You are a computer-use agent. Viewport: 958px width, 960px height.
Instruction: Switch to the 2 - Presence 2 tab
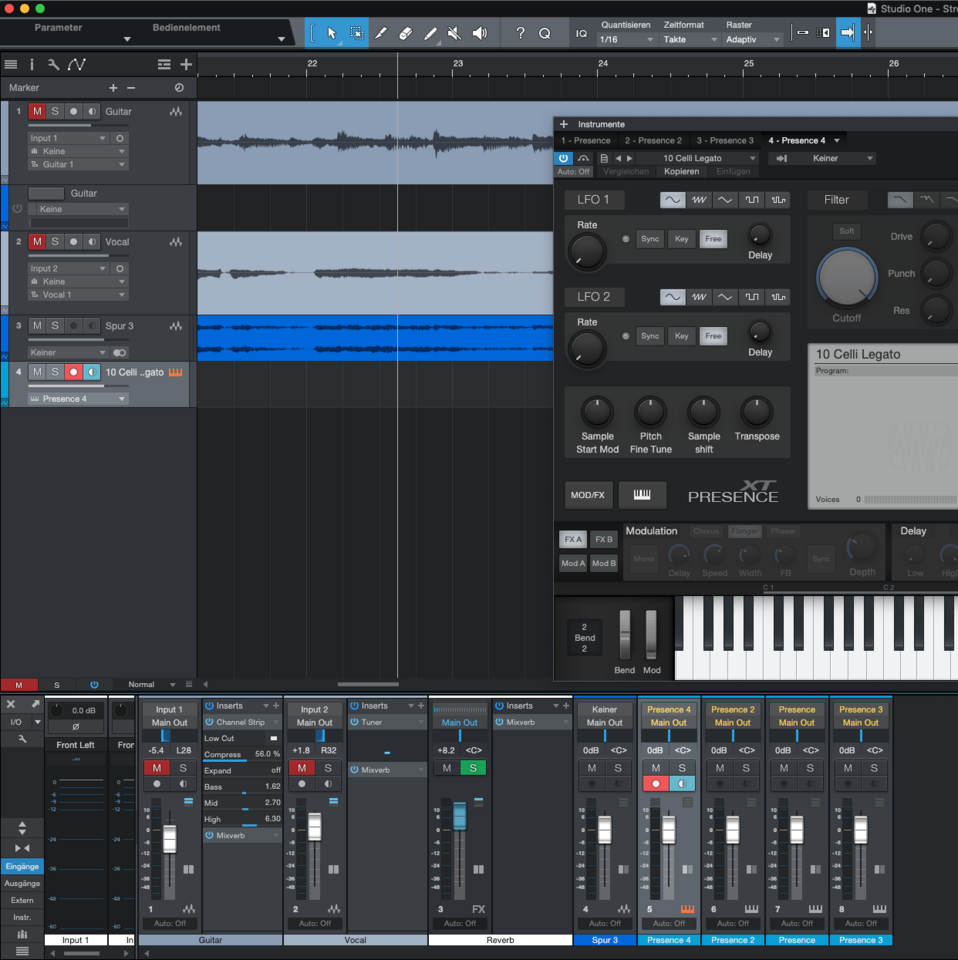653,141
